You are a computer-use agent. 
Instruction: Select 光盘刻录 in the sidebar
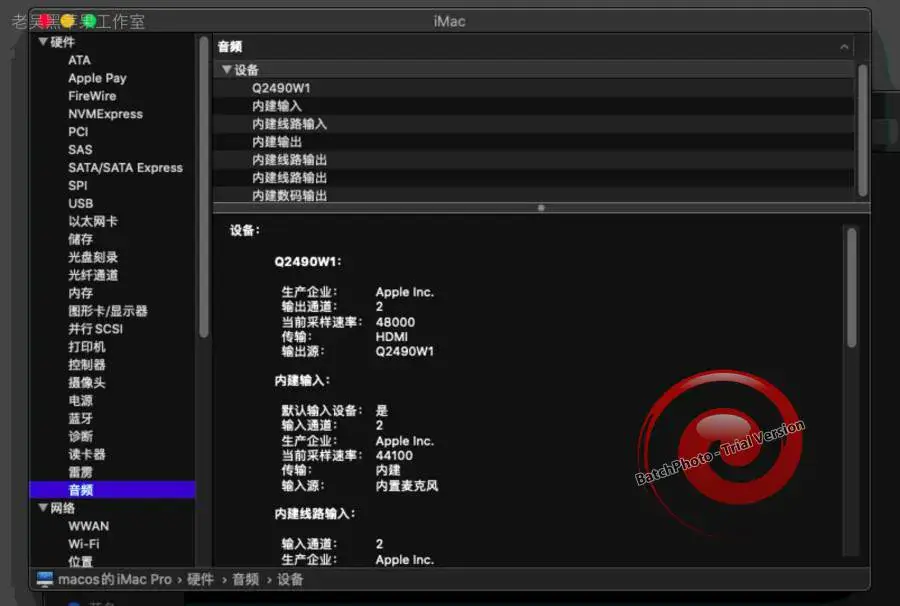click(93, 257)
